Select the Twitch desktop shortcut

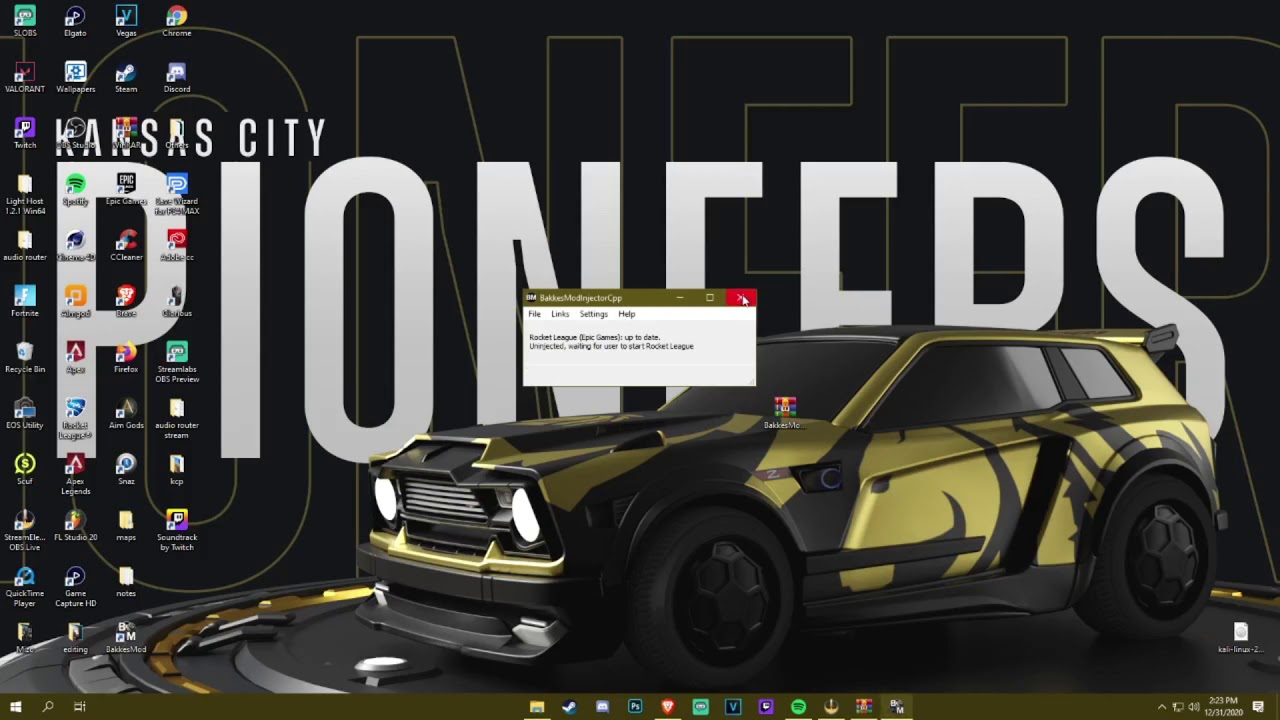tap(25, 133)
